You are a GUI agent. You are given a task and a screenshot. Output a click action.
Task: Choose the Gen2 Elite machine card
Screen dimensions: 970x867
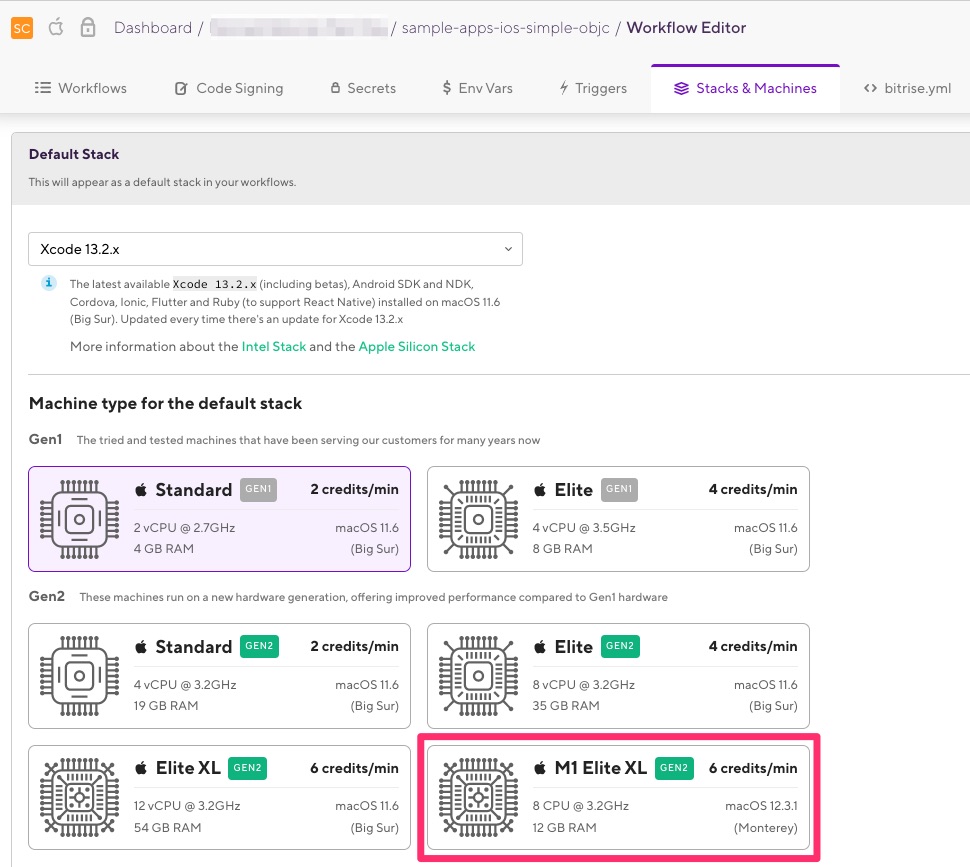618,676
